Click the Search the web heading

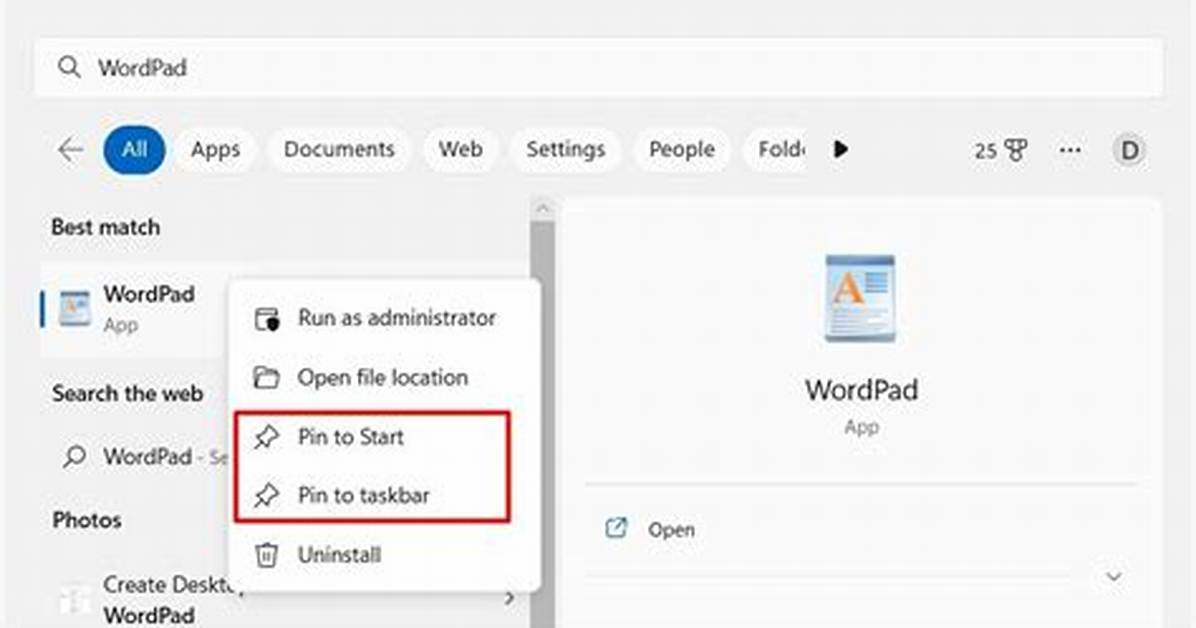[x=127, y=394]
